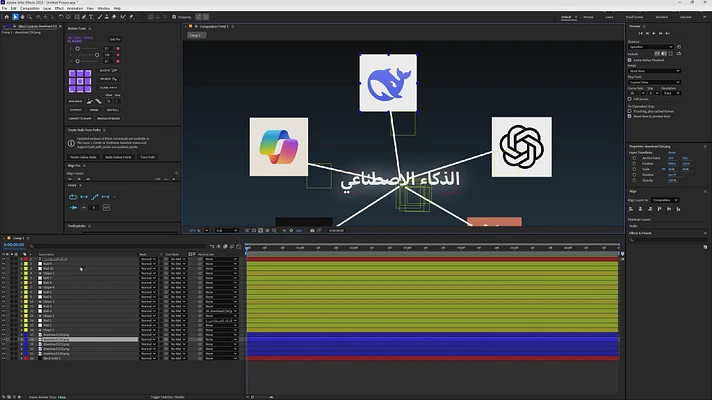Open the Range dropdown showing Work Area

pyautogui.click(x=654, y=71)
